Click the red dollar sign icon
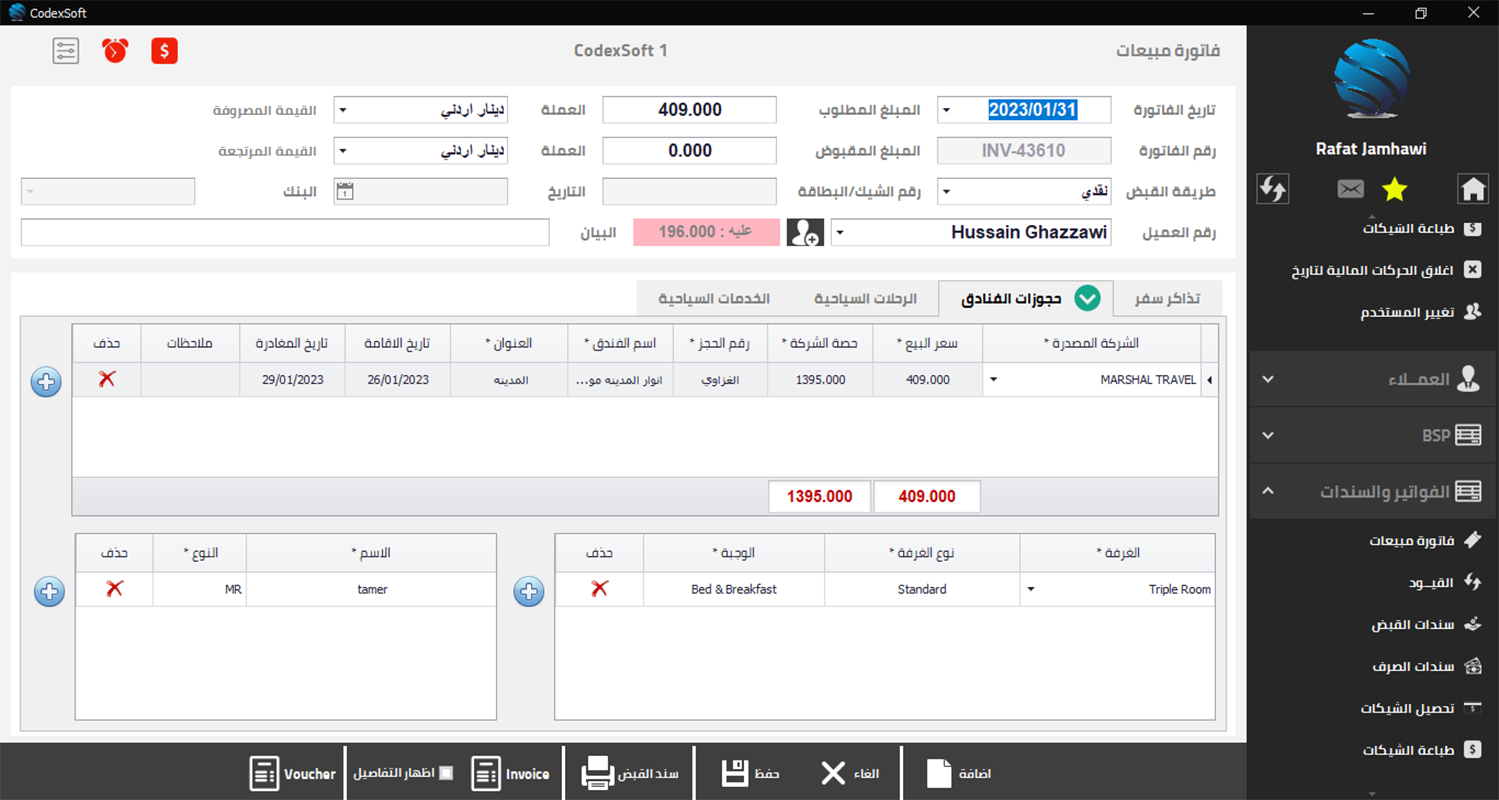Screen dimensions: 1499x800 click(x=165, y=51)
